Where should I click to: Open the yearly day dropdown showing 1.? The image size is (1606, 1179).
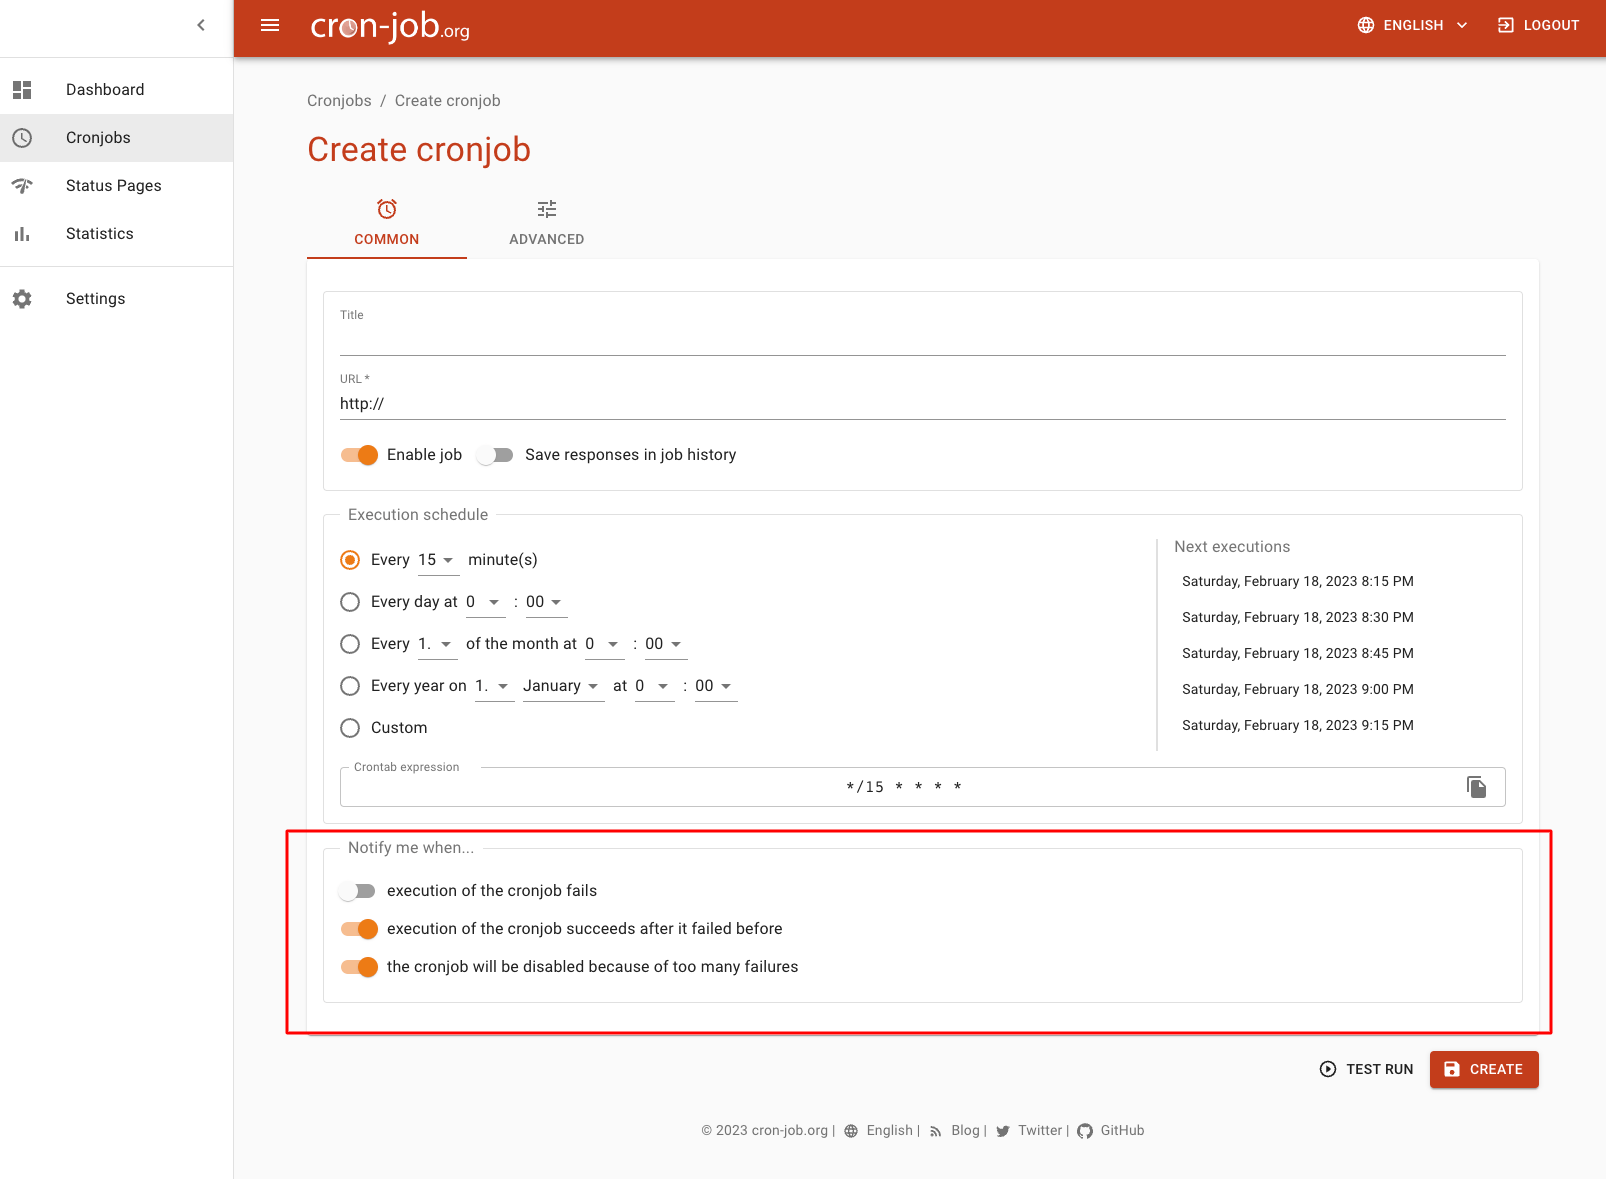494,686
